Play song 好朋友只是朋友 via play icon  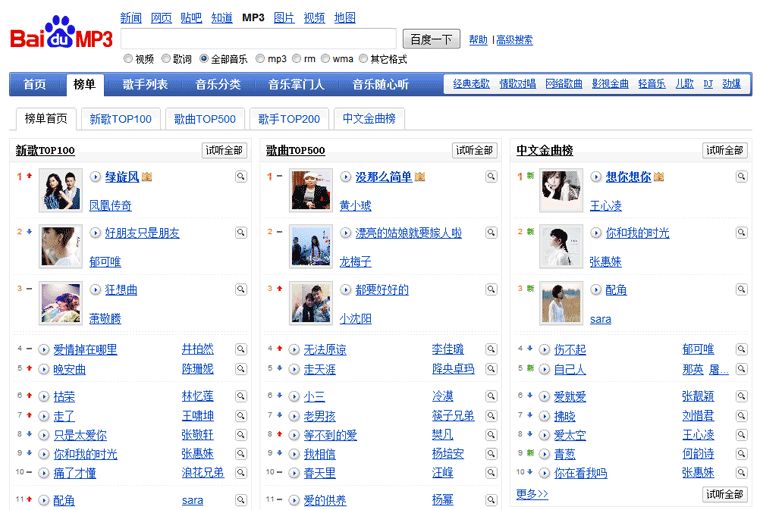coord(95,233)
